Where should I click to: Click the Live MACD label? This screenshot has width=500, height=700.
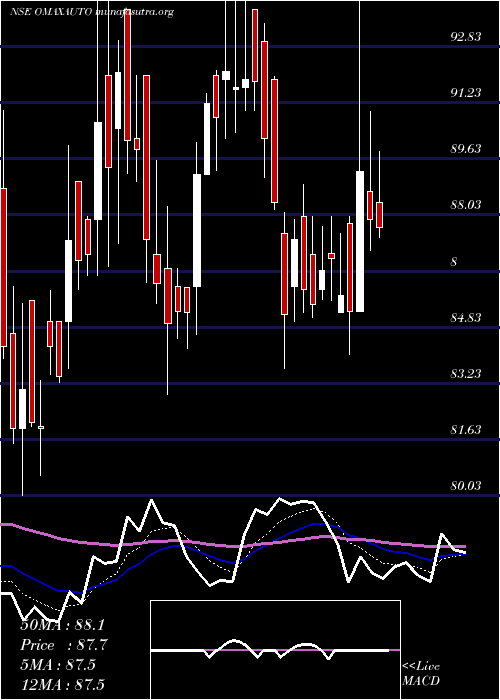421,674
